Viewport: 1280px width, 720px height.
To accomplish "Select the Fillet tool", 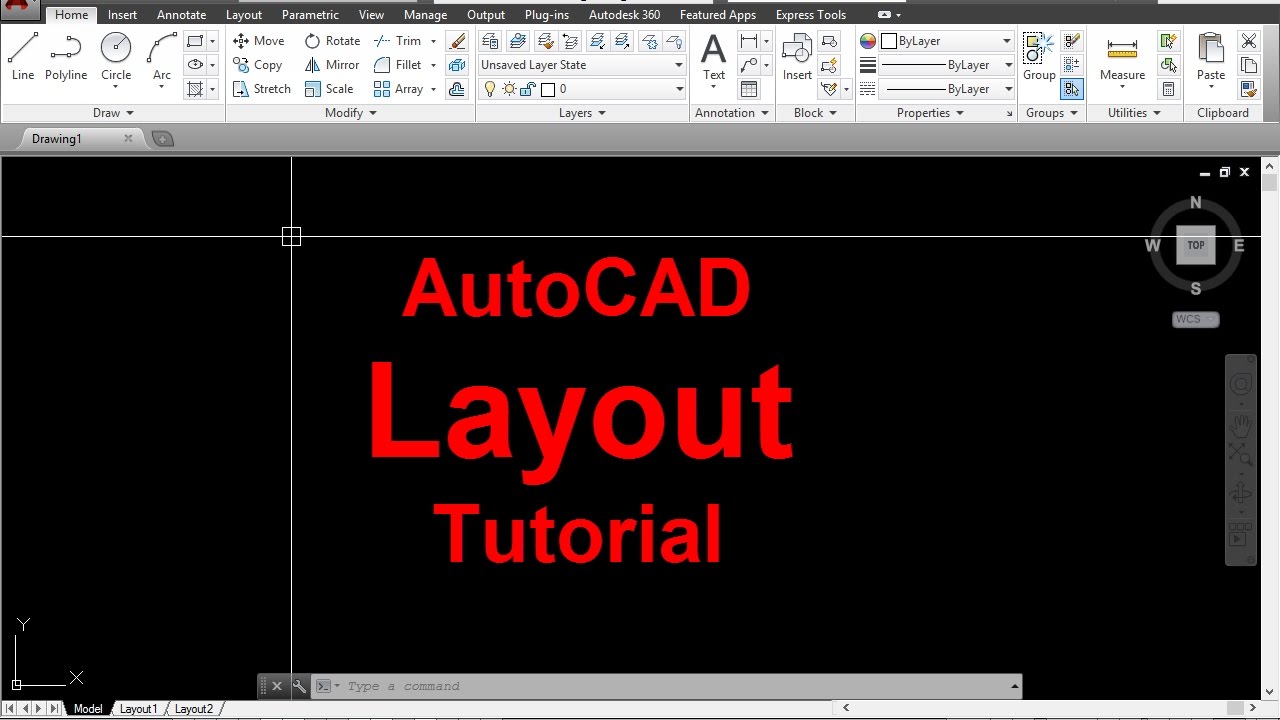I will 398,65.
